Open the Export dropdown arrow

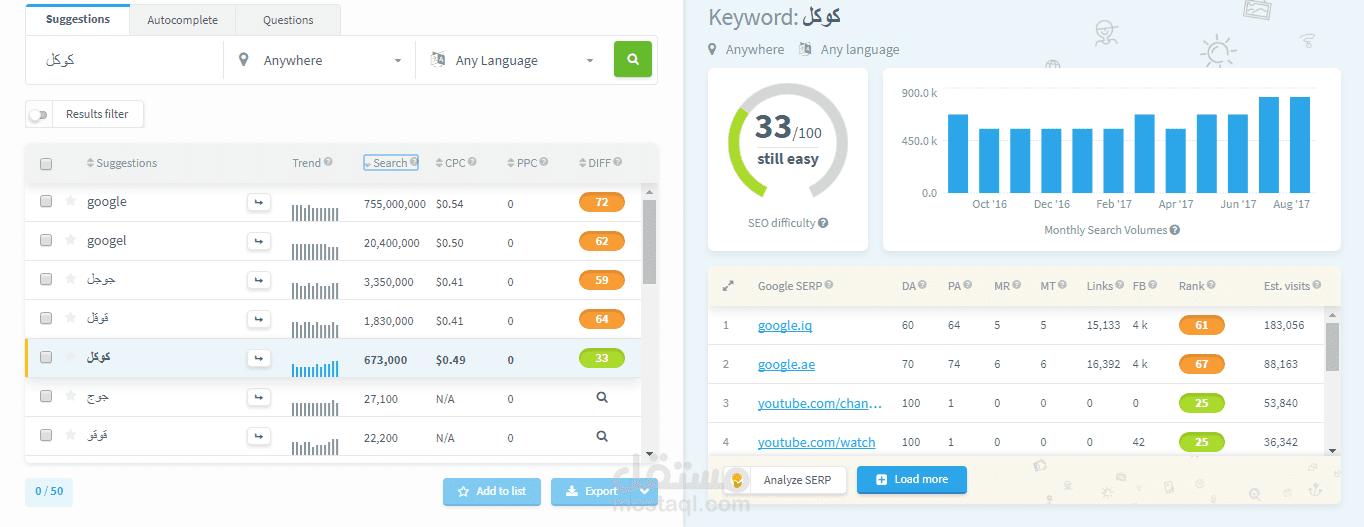[645, 491]
